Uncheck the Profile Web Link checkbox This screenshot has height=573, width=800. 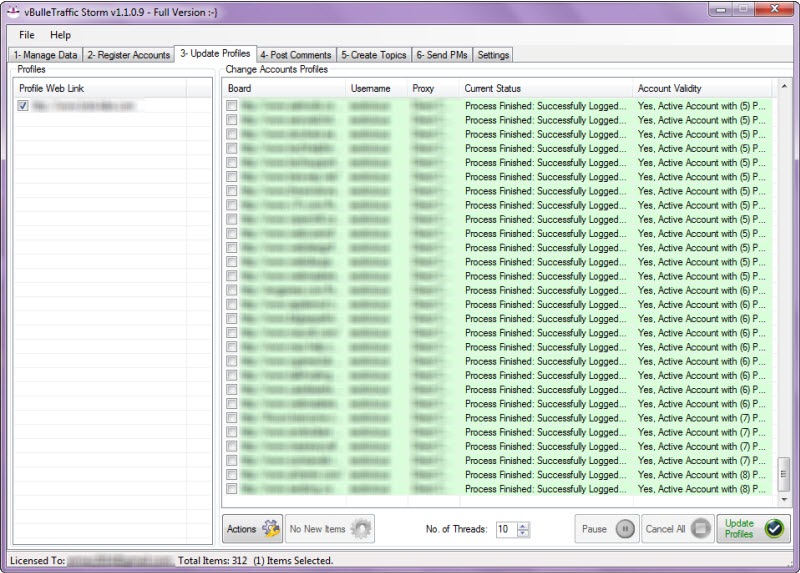pos(23,105)
